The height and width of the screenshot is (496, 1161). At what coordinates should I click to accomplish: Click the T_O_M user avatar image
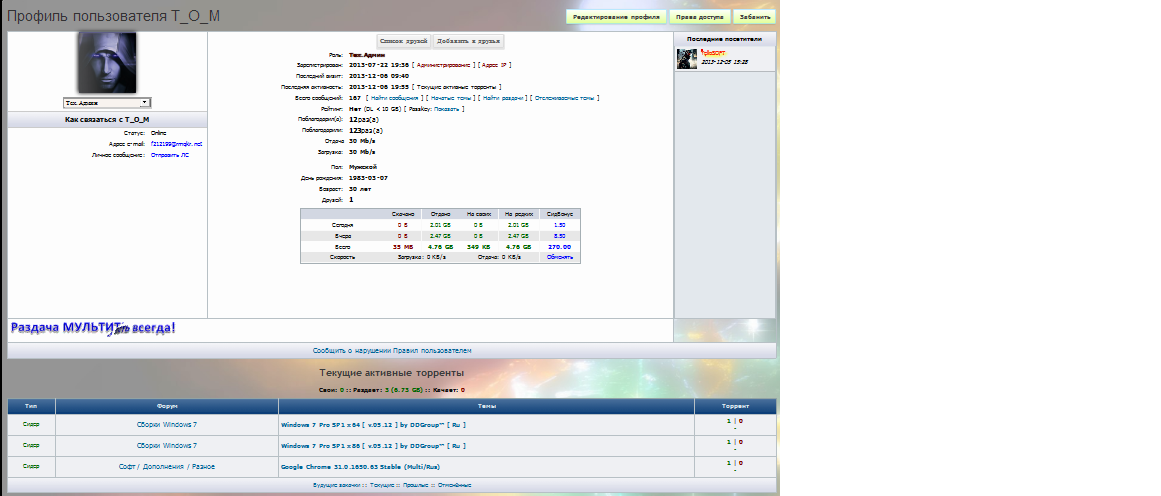107,63
